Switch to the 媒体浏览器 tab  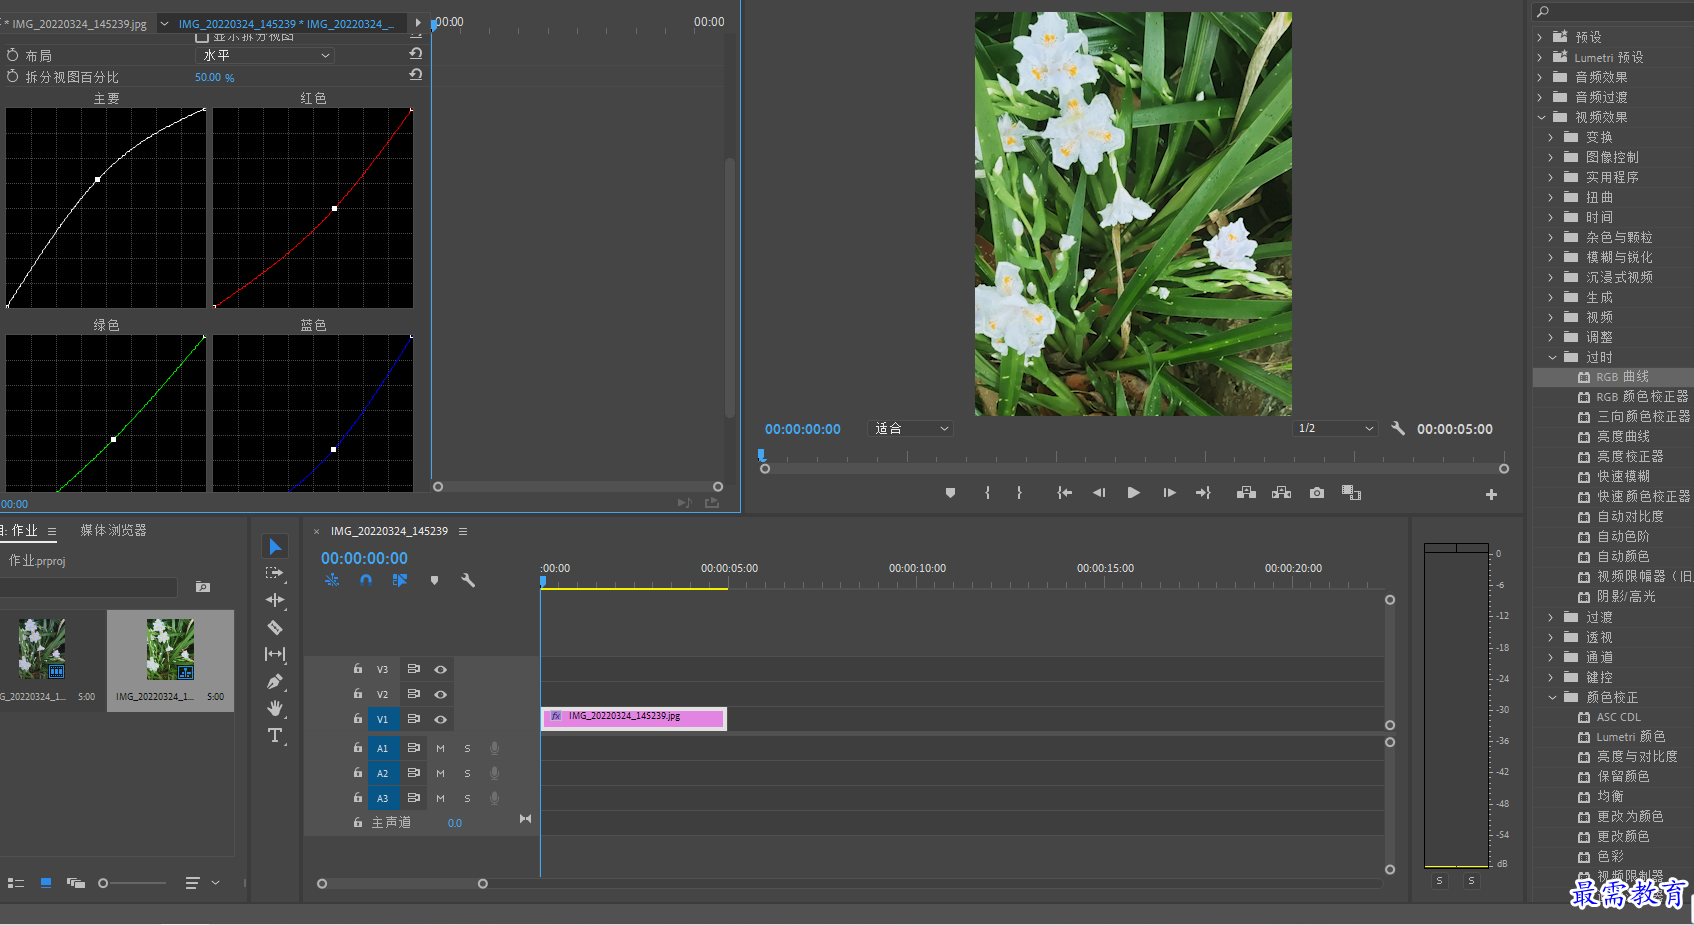pyautogui.click(x=113, y=530)
